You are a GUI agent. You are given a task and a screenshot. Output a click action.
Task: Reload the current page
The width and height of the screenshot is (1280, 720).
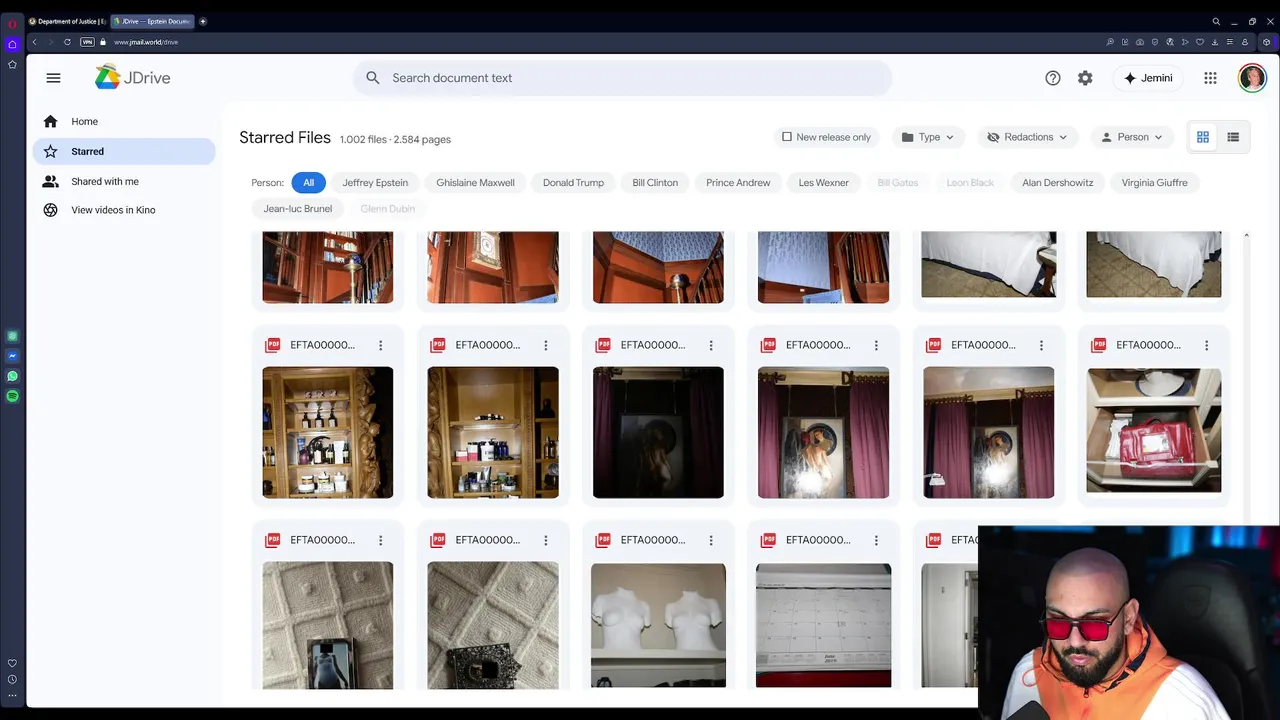point(67,42)
